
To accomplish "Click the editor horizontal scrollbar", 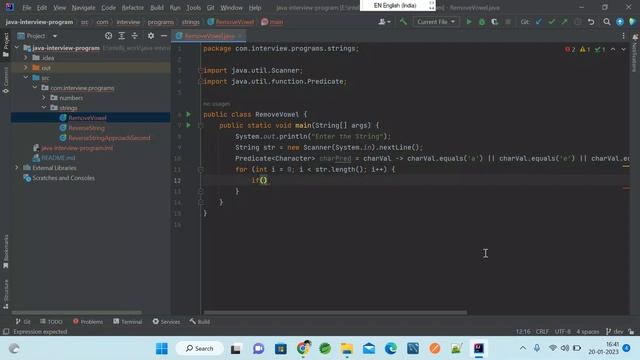I will tap(335, 313).
